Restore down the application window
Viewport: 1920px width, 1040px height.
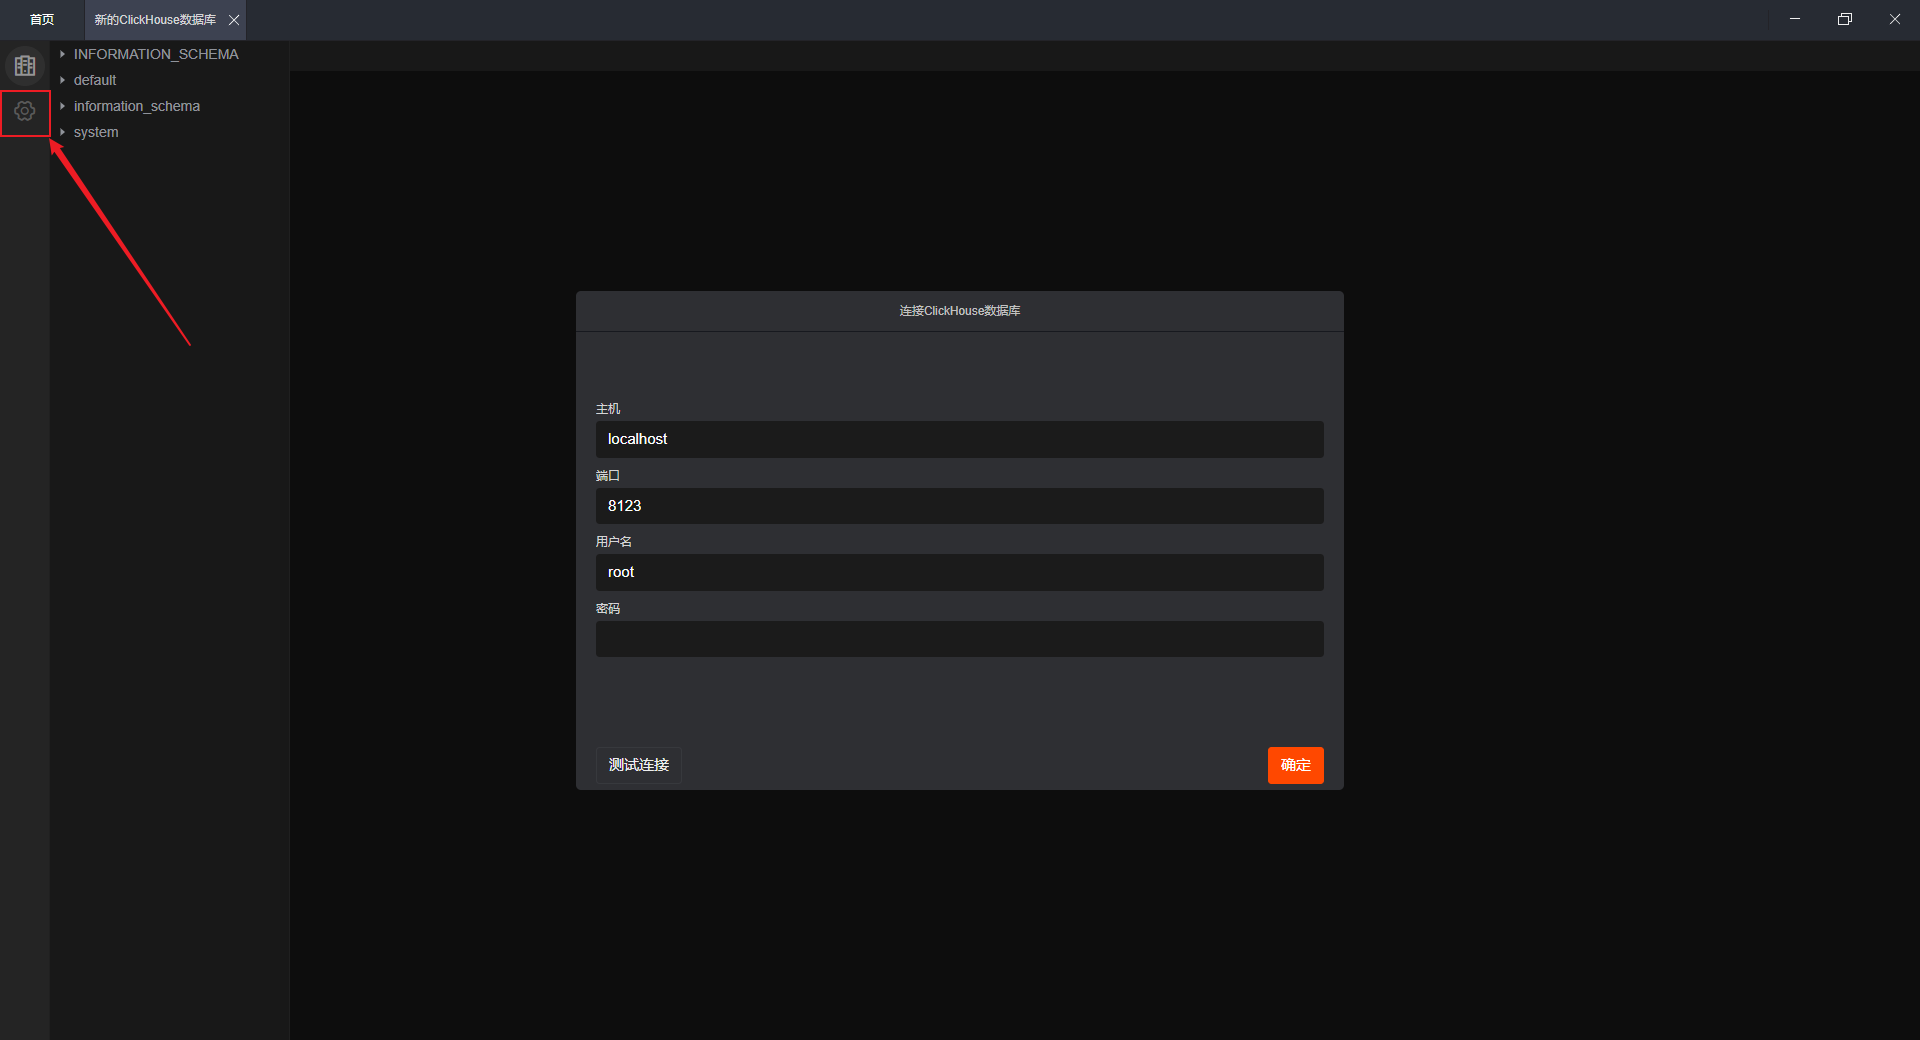1845,19
